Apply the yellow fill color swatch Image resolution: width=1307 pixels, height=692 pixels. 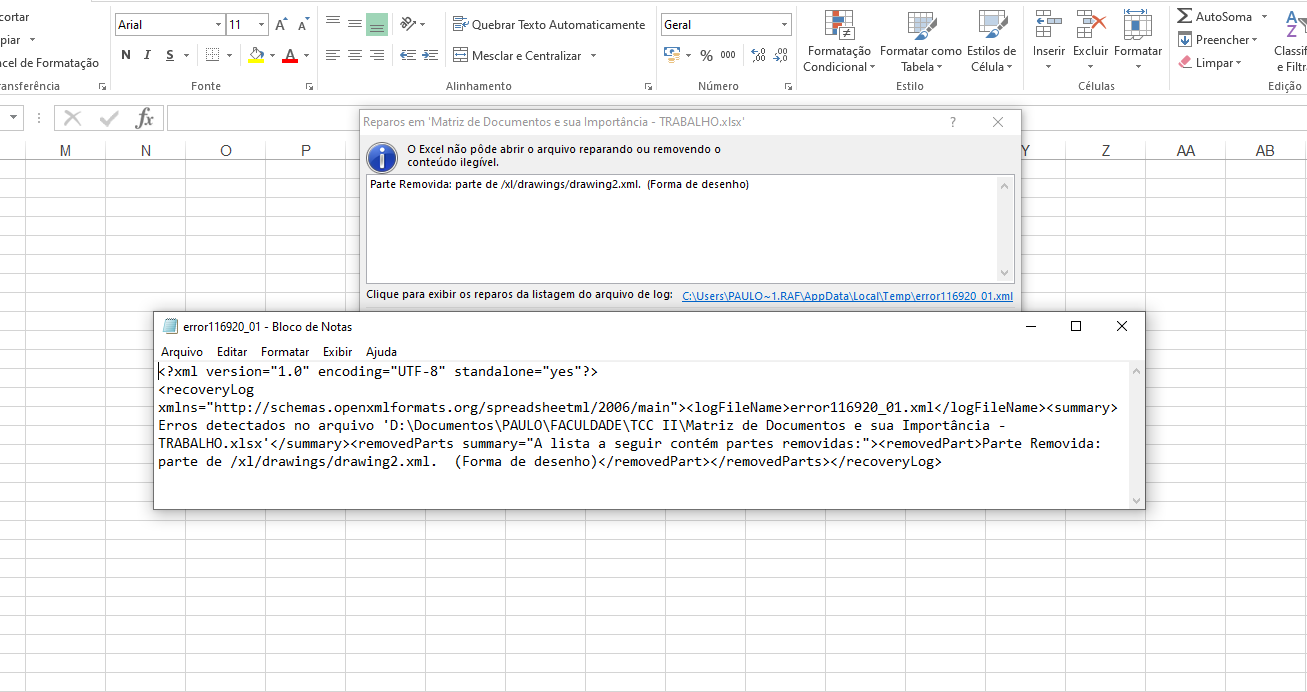[256, 56]
